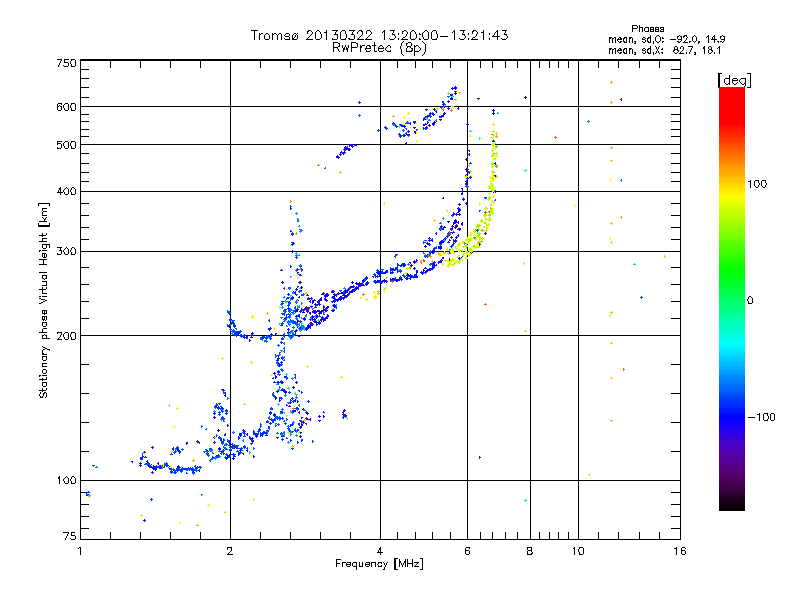The width and height of the screenshot is (800, 600).
Task: Click the "500" height axis tick label
Action: [66, 145]
